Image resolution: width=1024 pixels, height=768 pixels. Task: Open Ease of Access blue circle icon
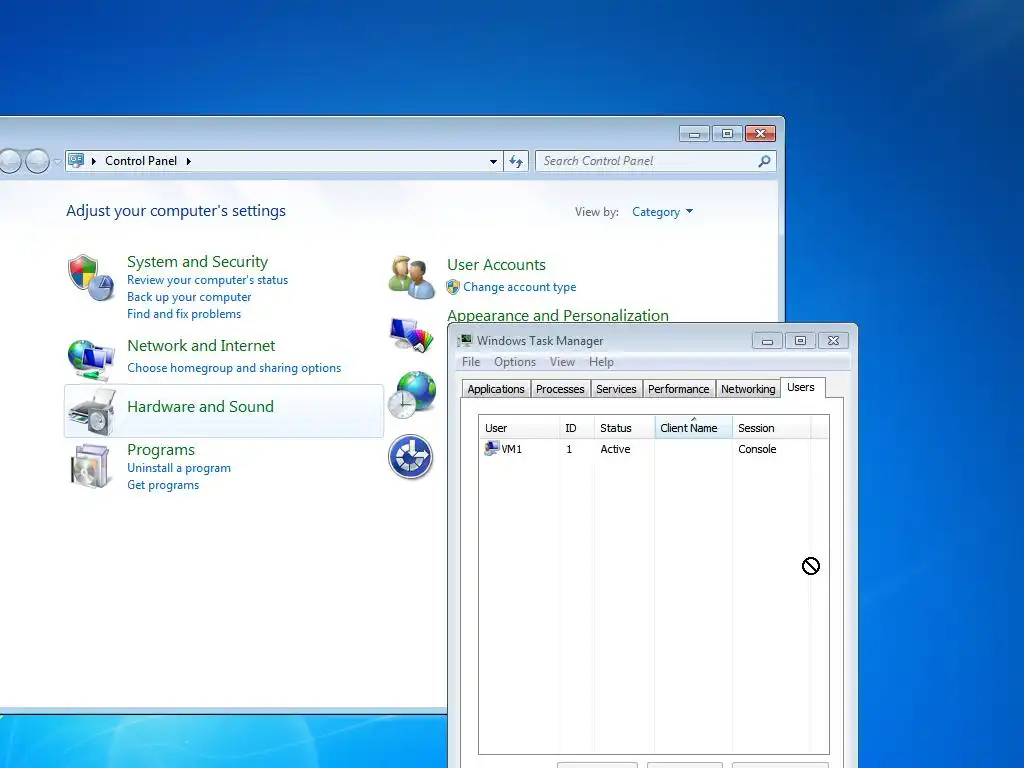pyautogui.click(x=411, y=456)
